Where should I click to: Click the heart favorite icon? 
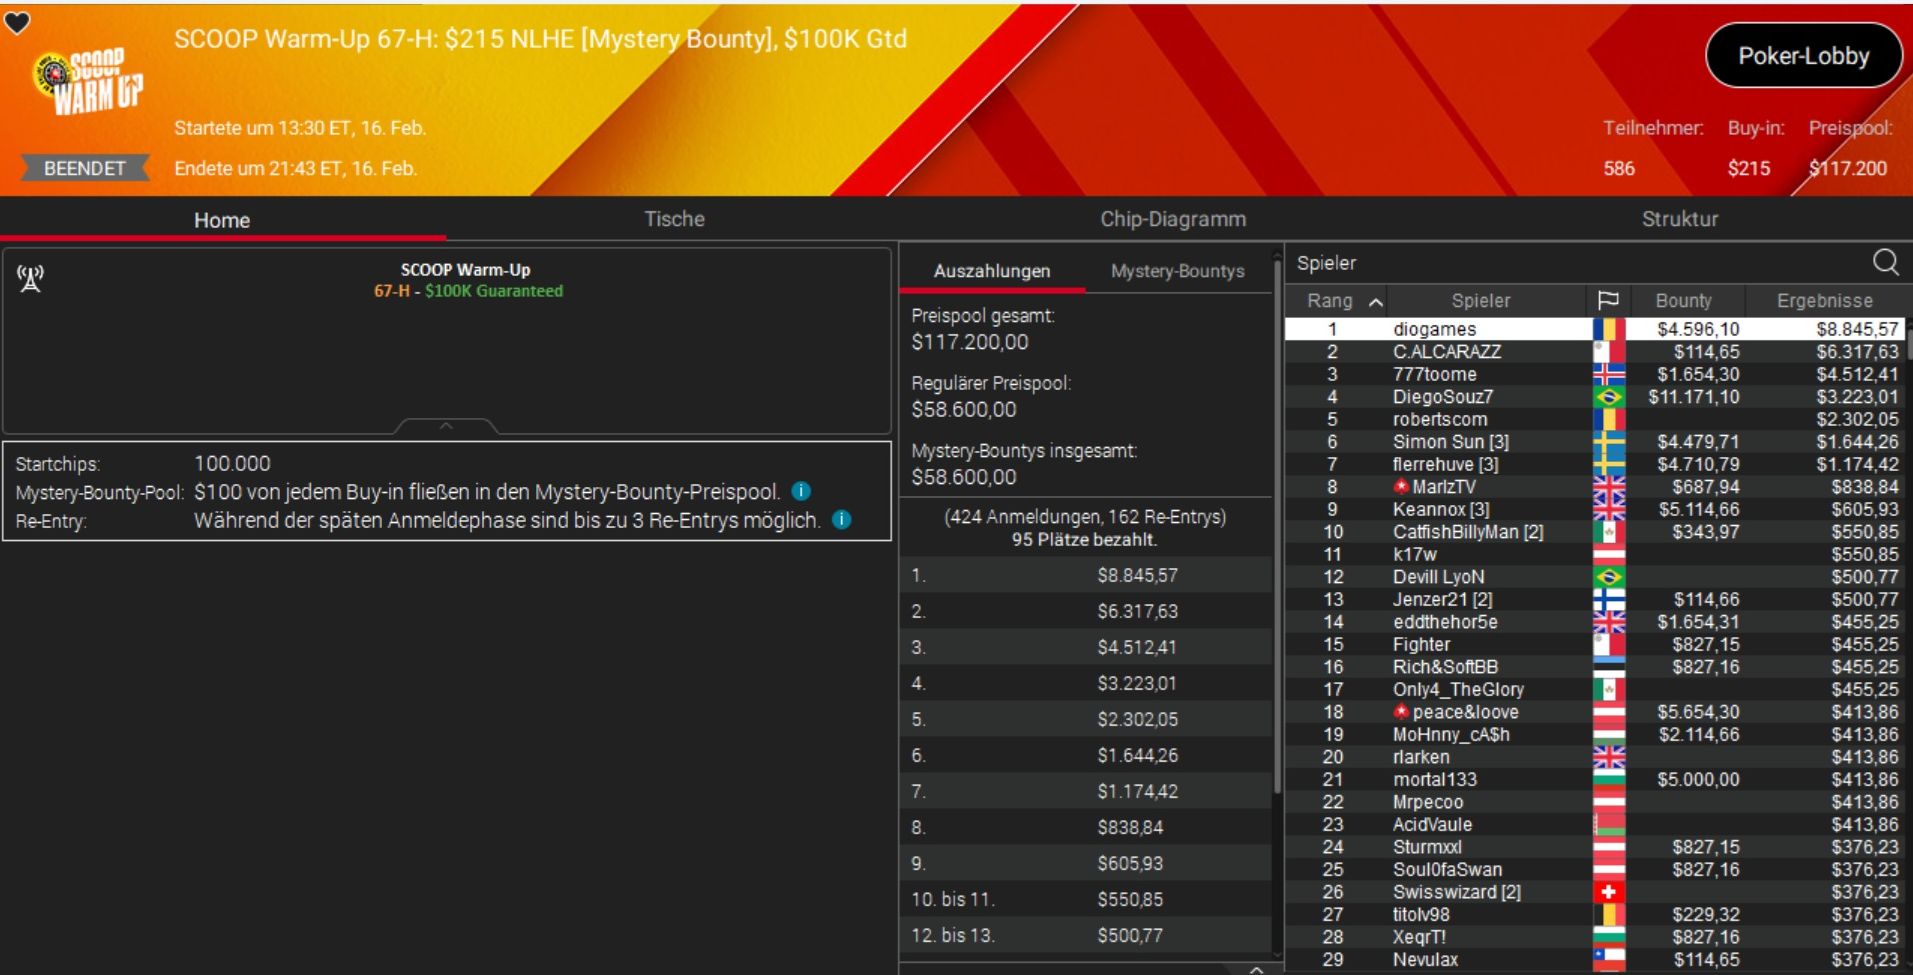point(18,22)
